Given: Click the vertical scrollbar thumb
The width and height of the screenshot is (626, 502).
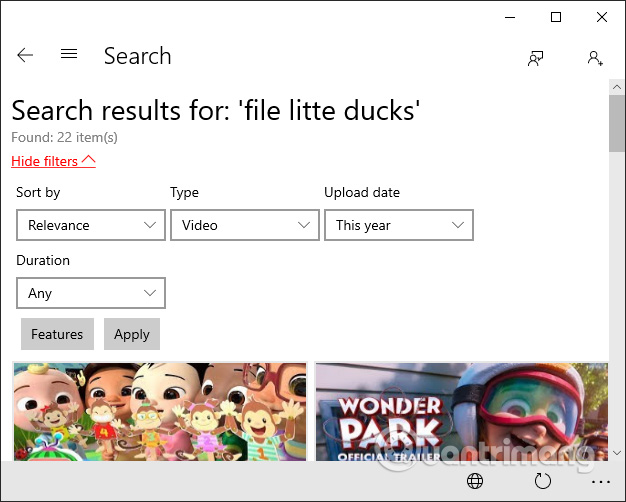Looking at the screenshot, I should coord(617,123).
